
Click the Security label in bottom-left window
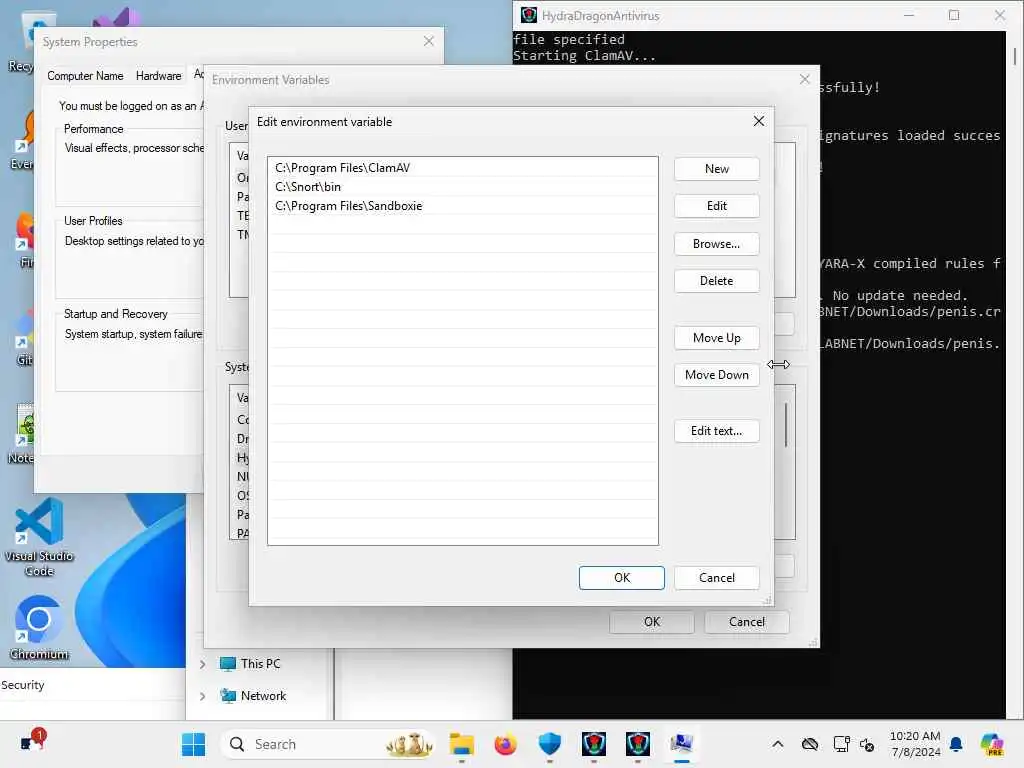point(23,685)
